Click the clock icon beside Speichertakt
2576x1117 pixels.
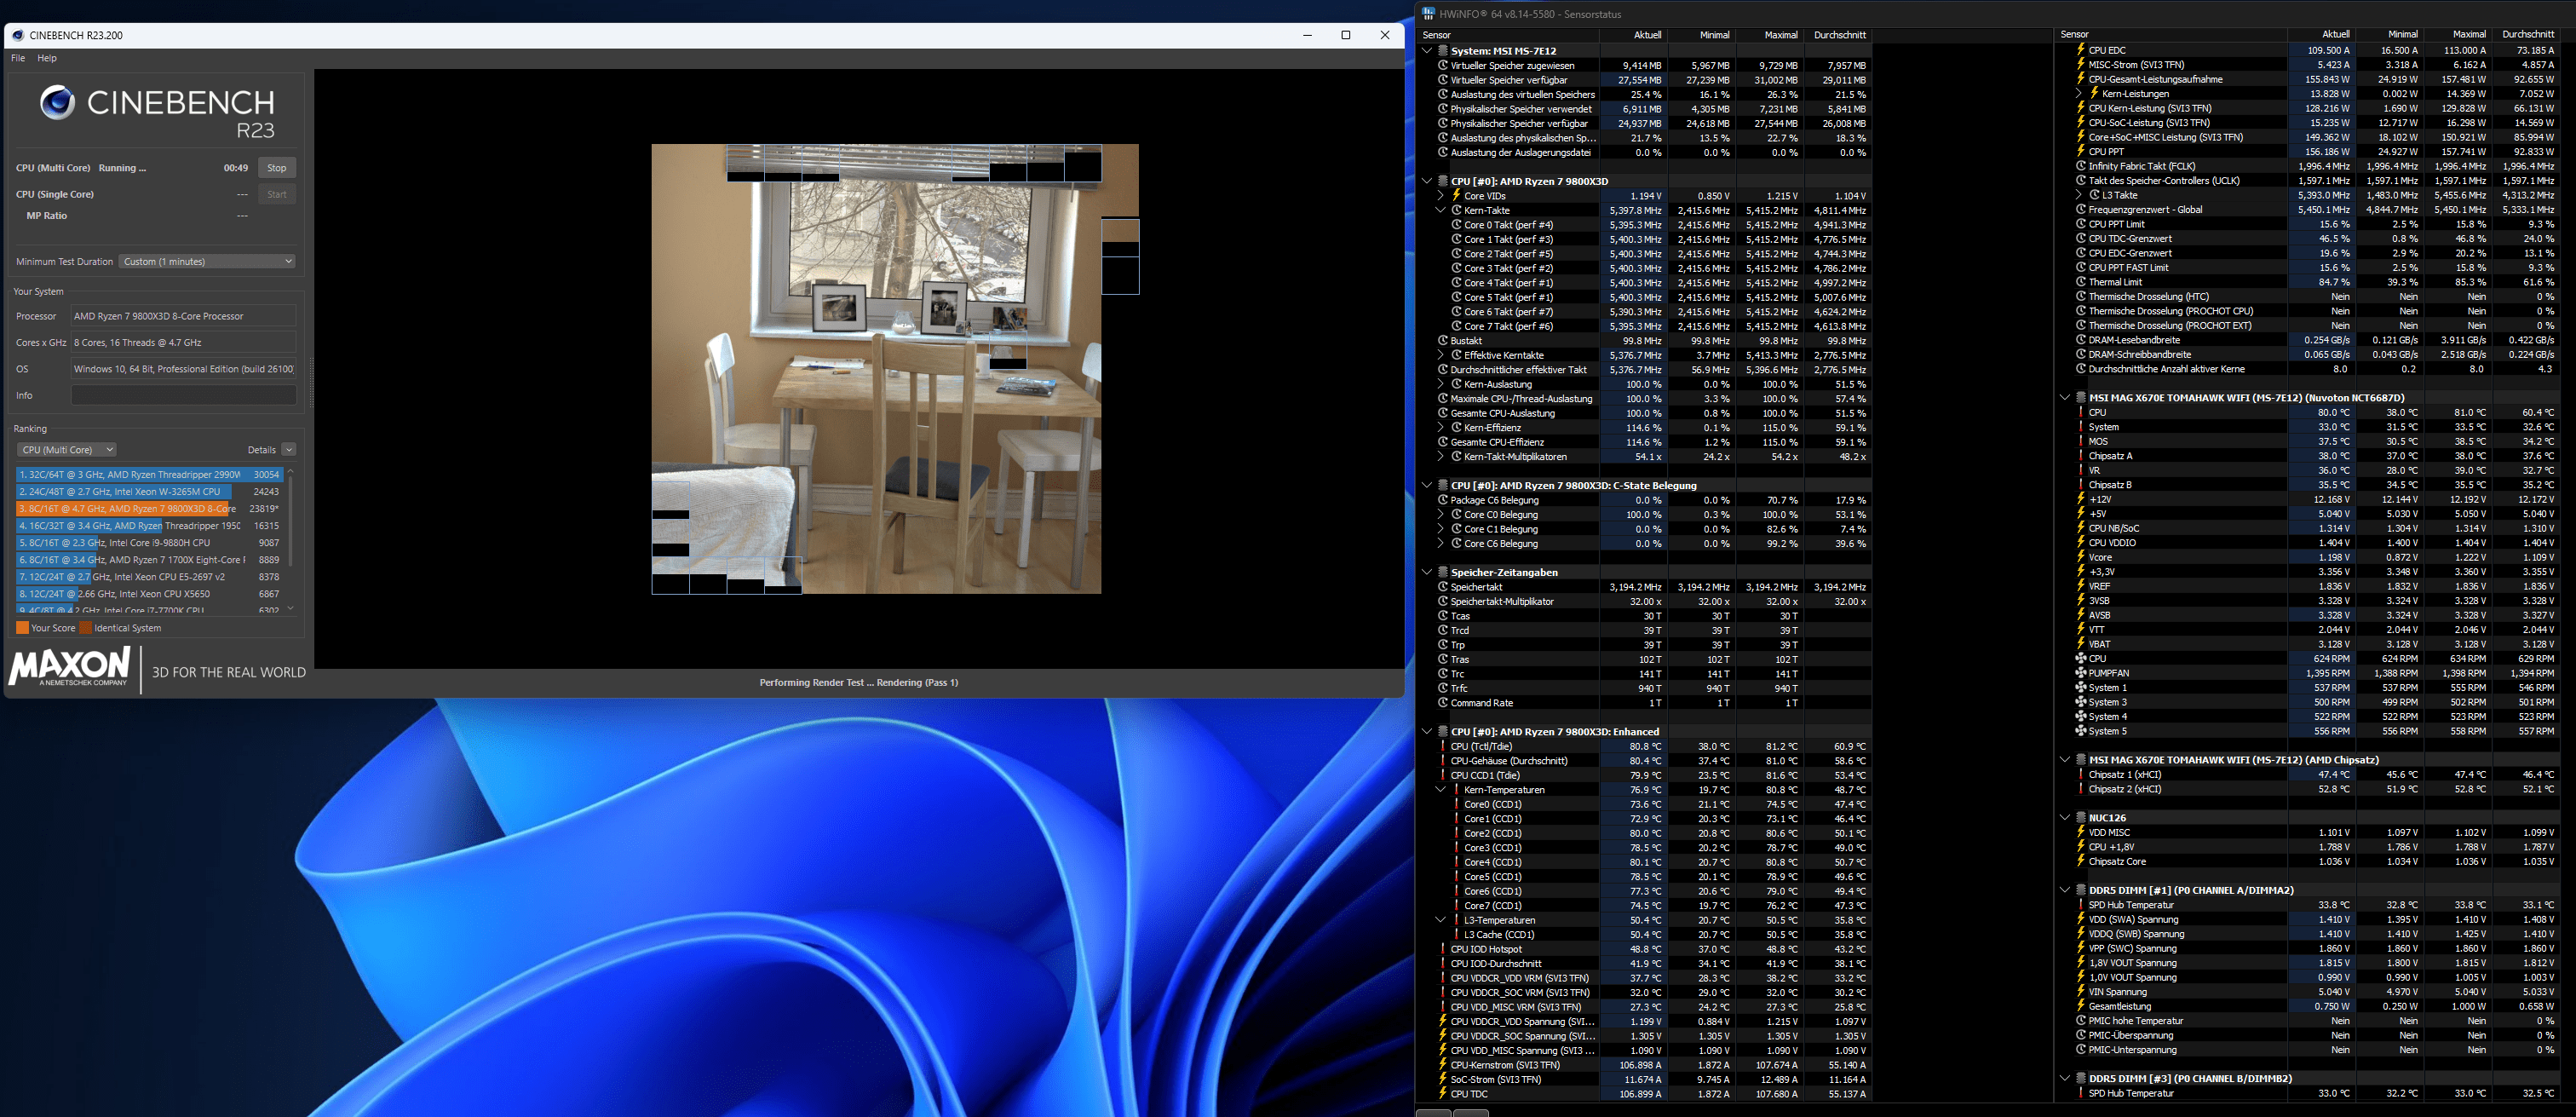[1443, 588]
